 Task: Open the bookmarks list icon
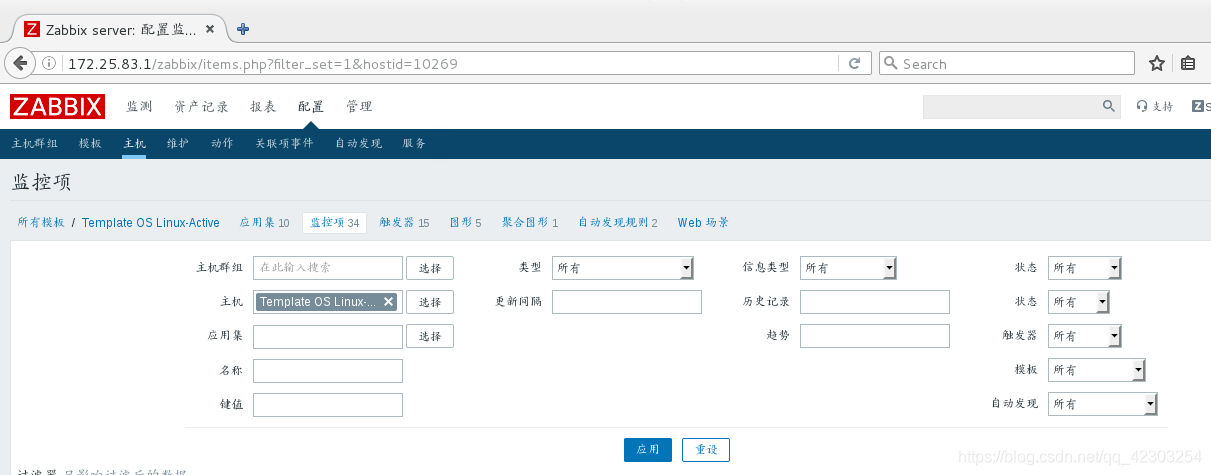pos(1188,63)
